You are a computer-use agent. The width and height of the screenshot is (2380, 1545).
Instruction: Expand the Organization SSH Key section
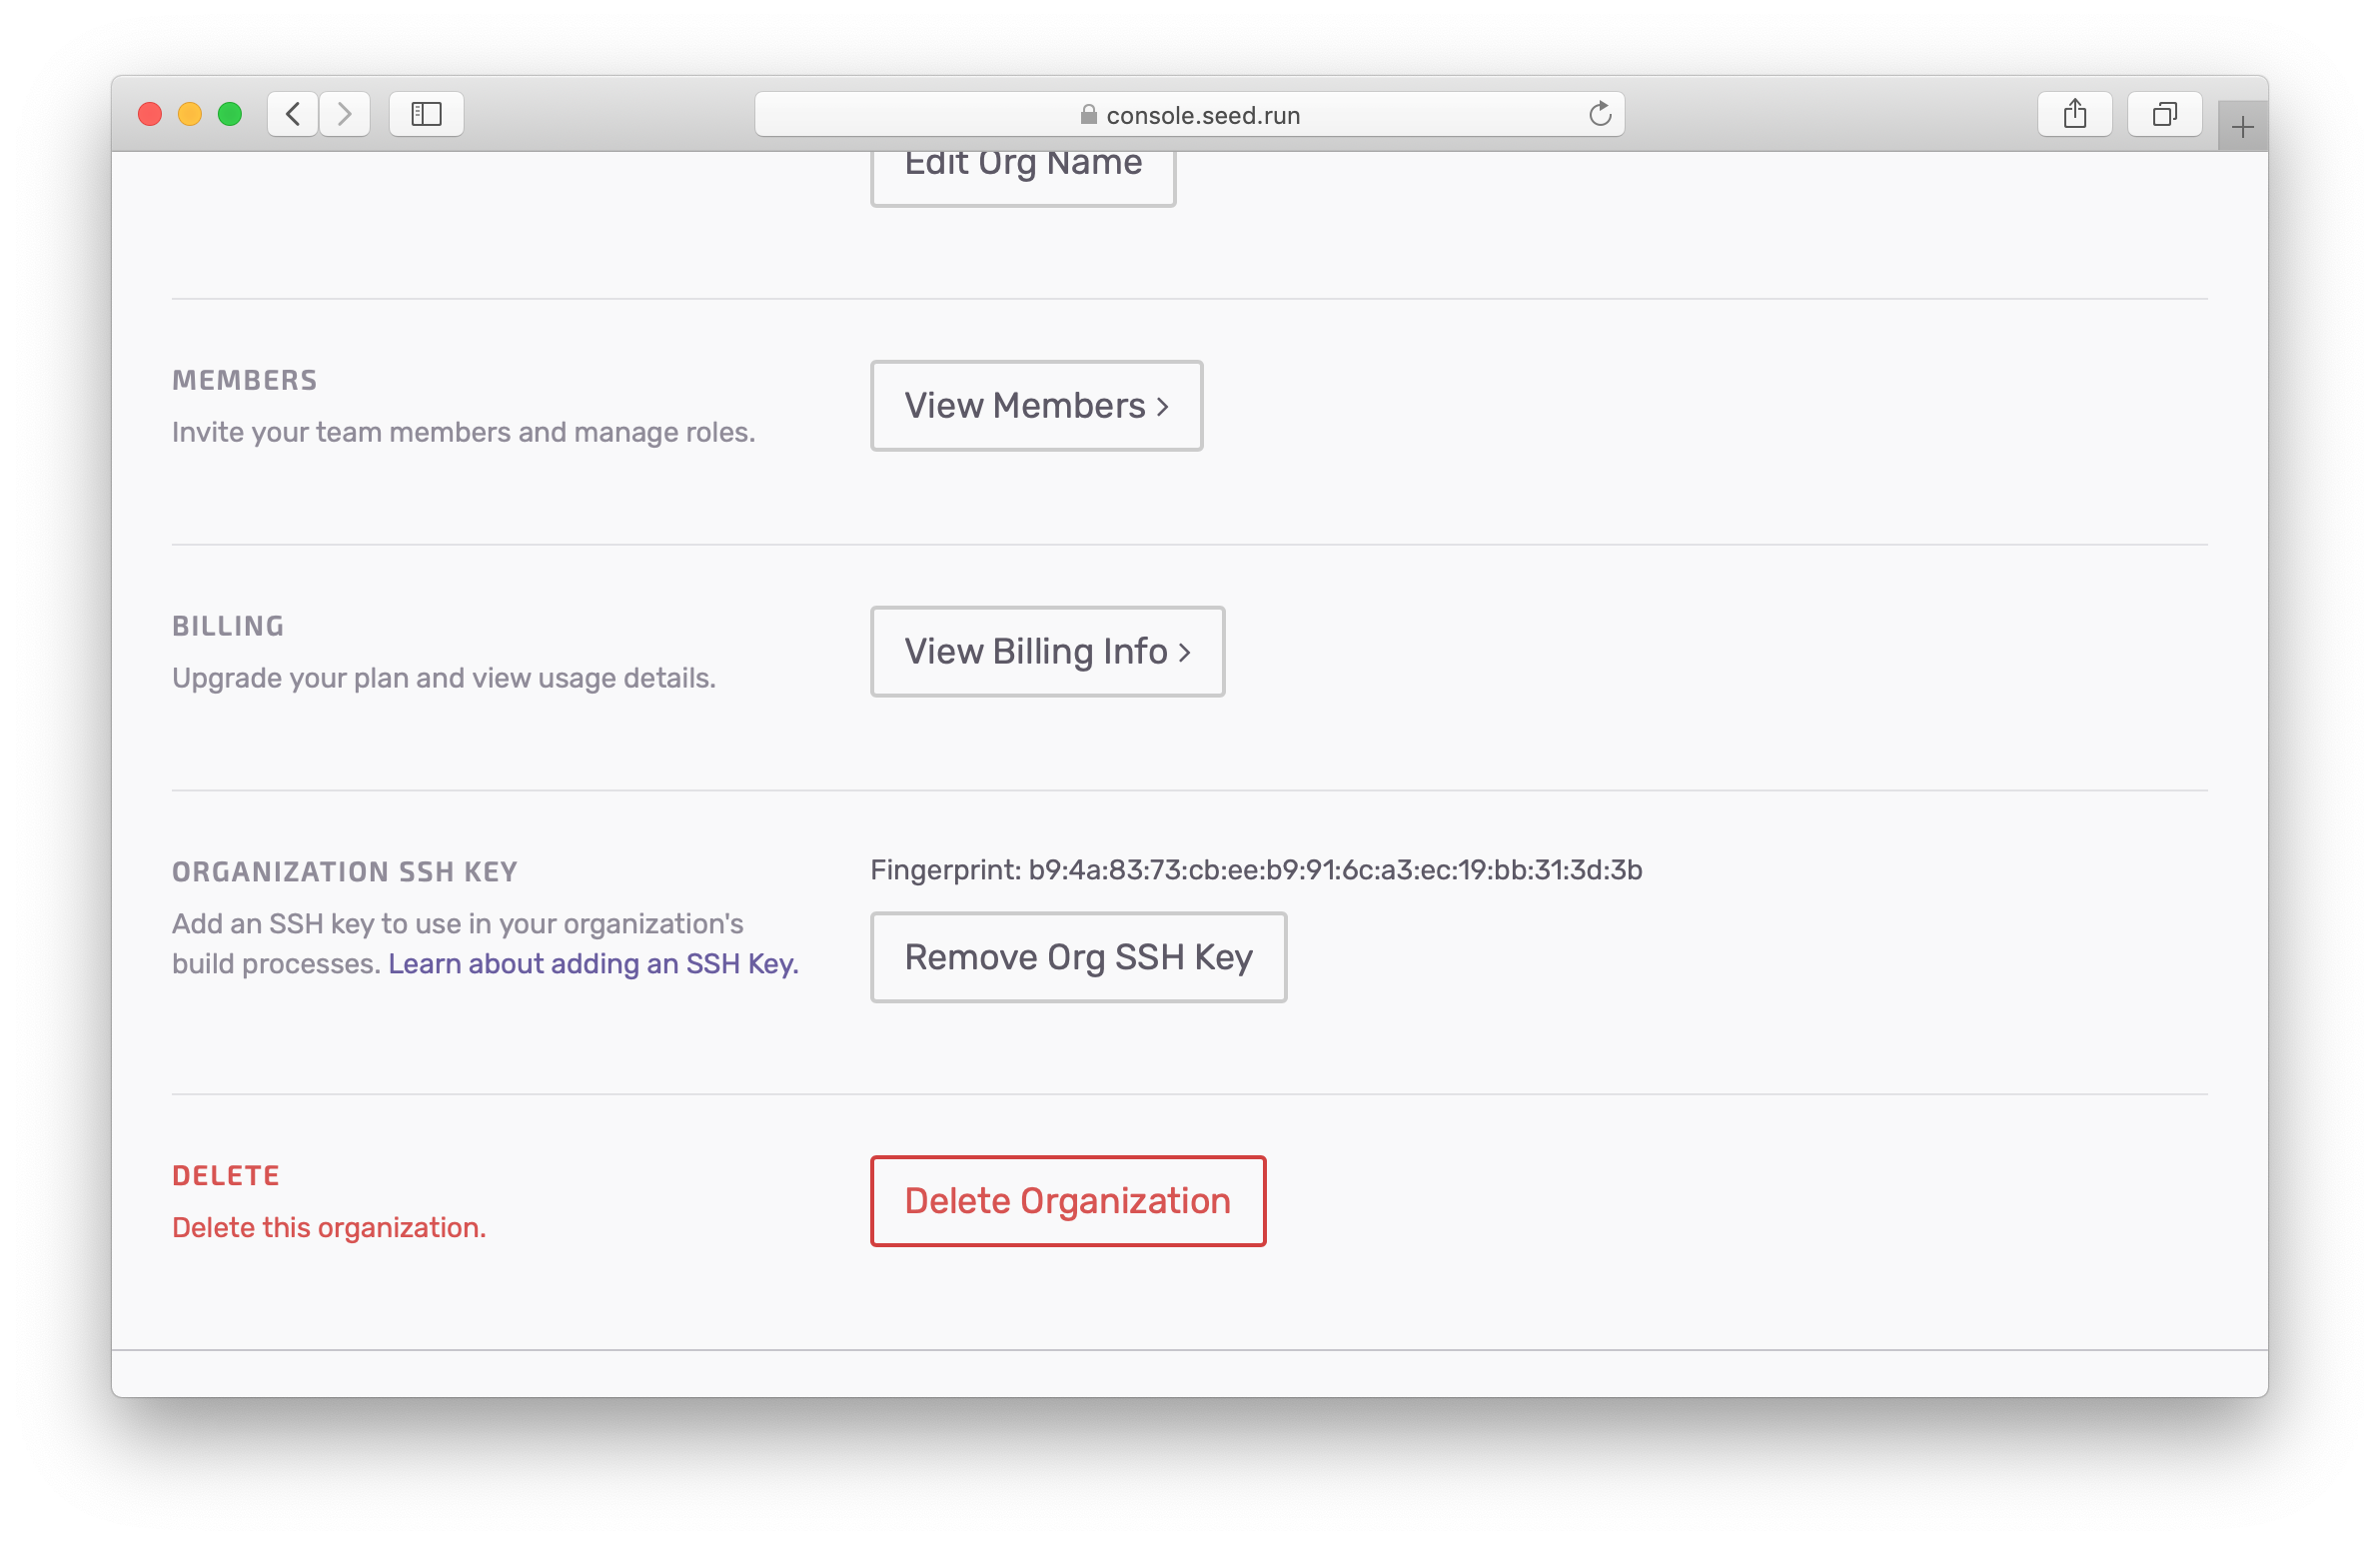347,871
